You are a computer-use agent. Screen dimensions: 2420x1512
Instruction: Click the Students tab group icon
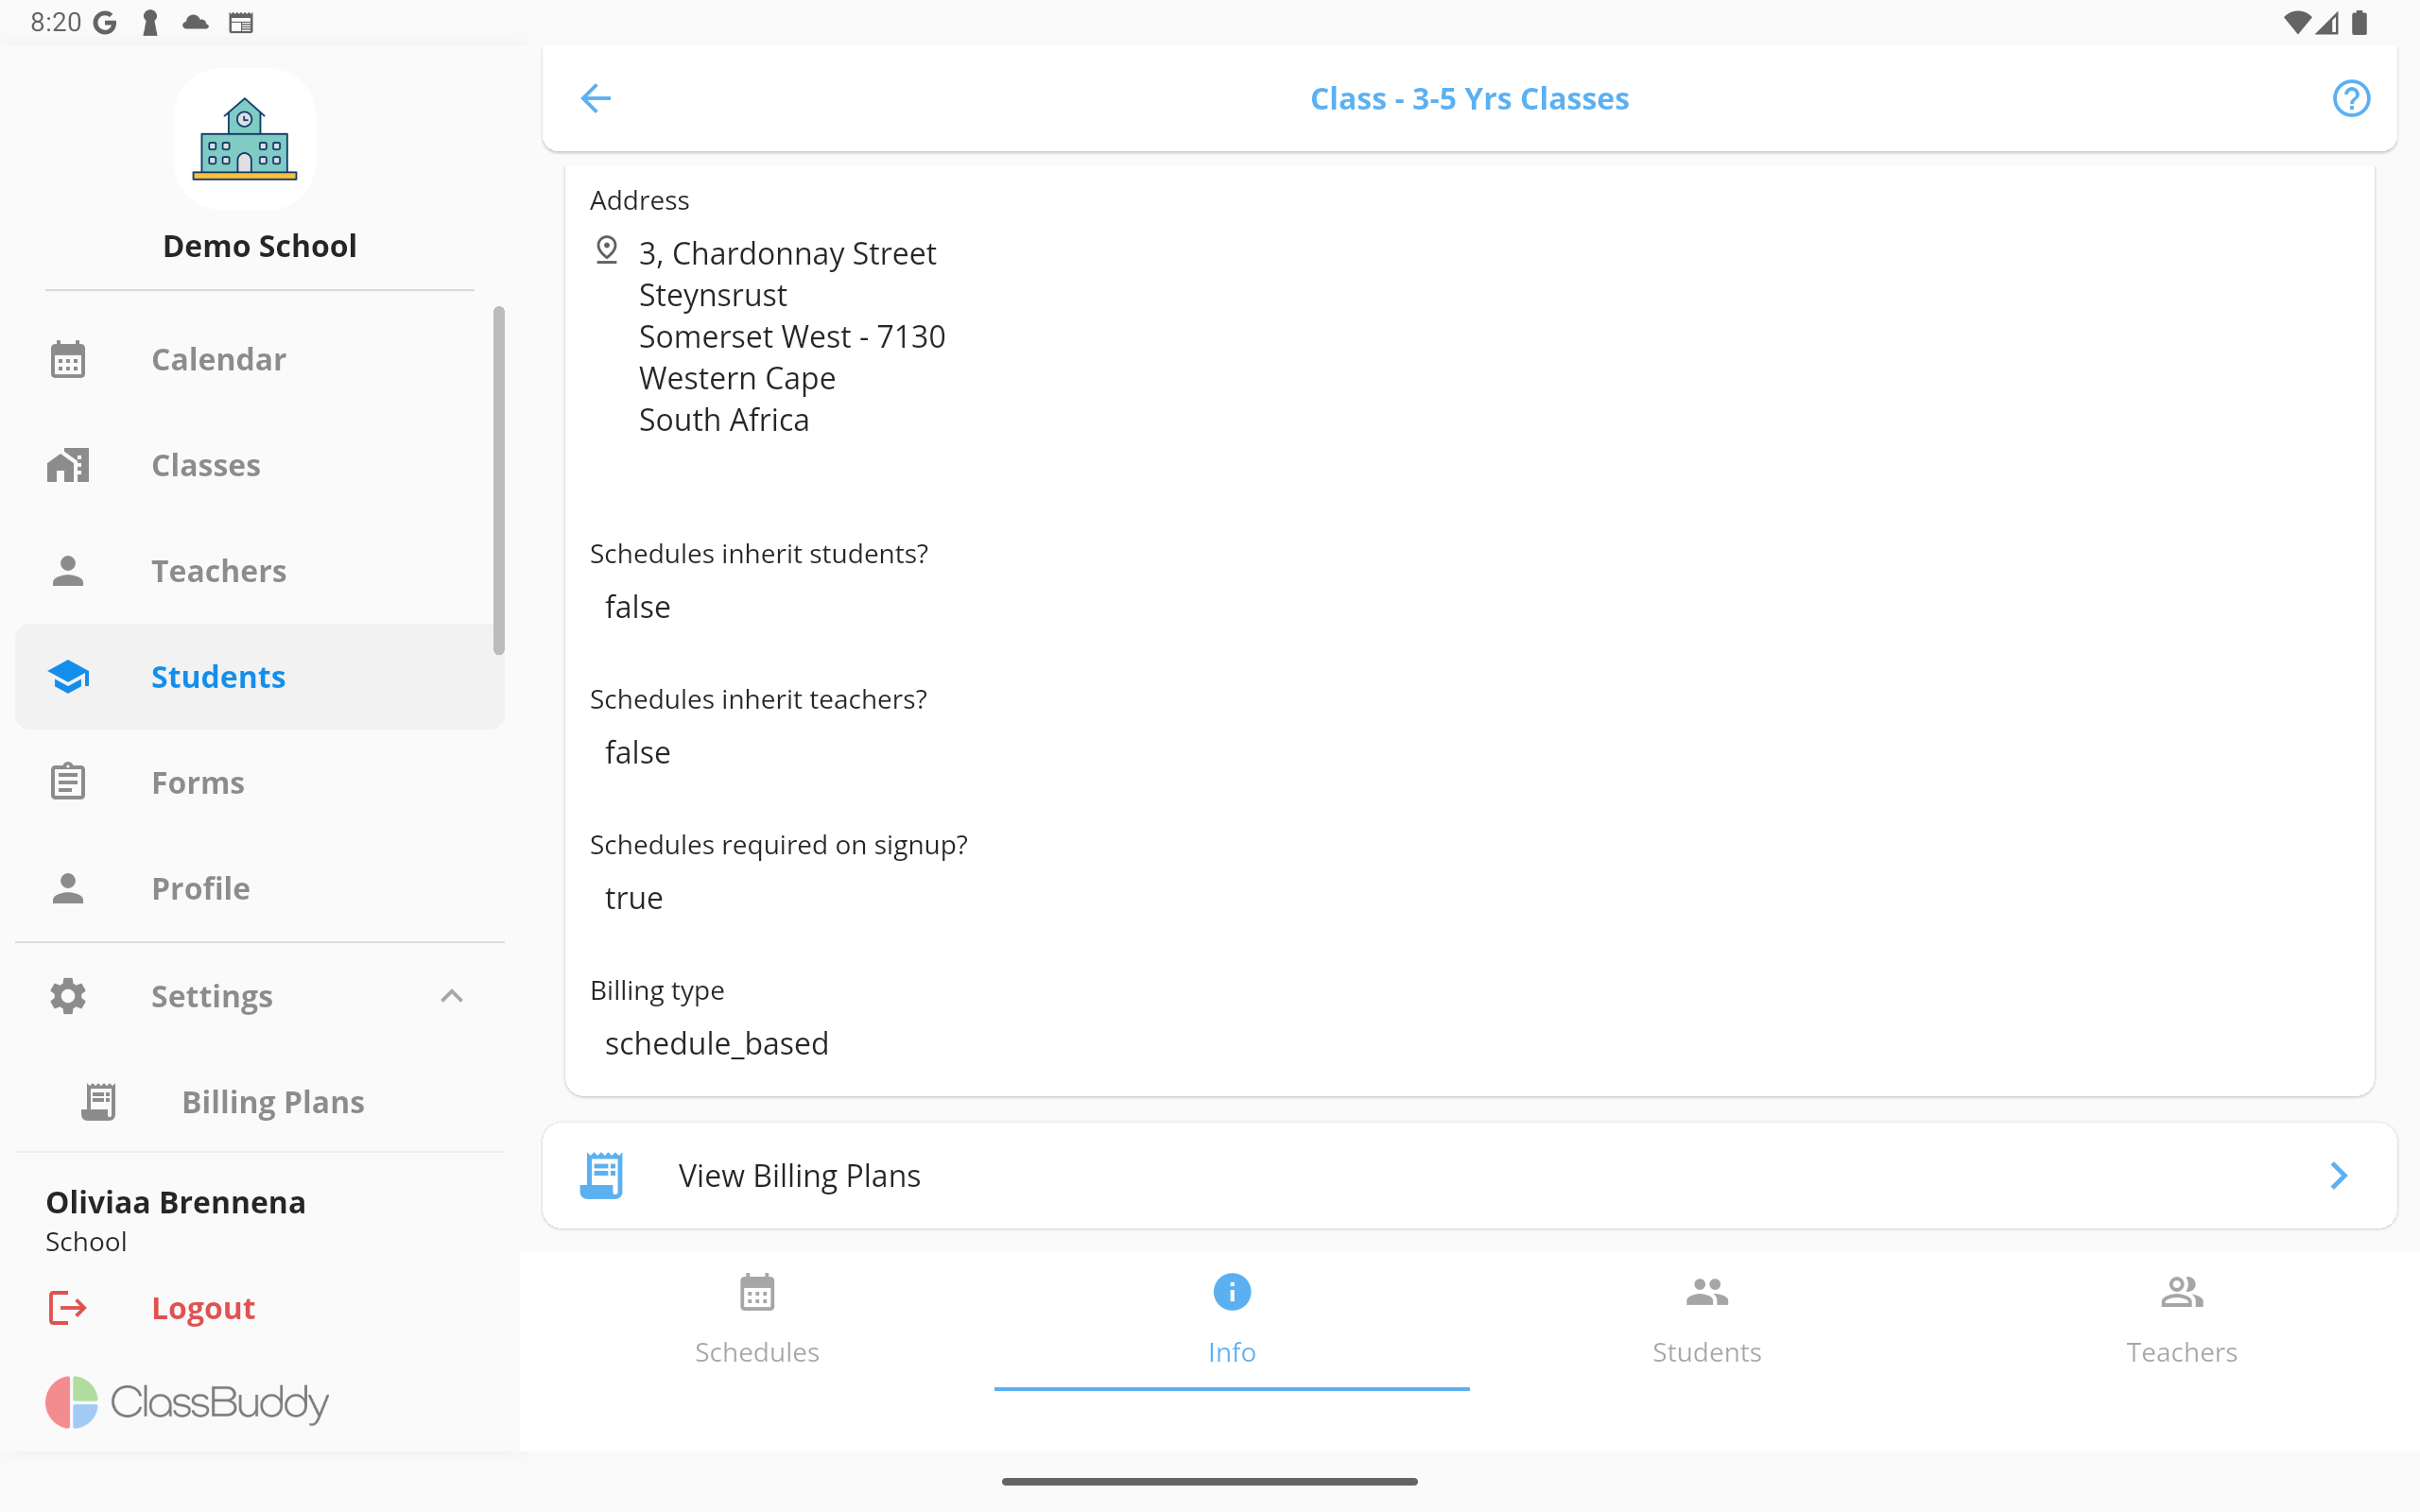(1706, 1292)
